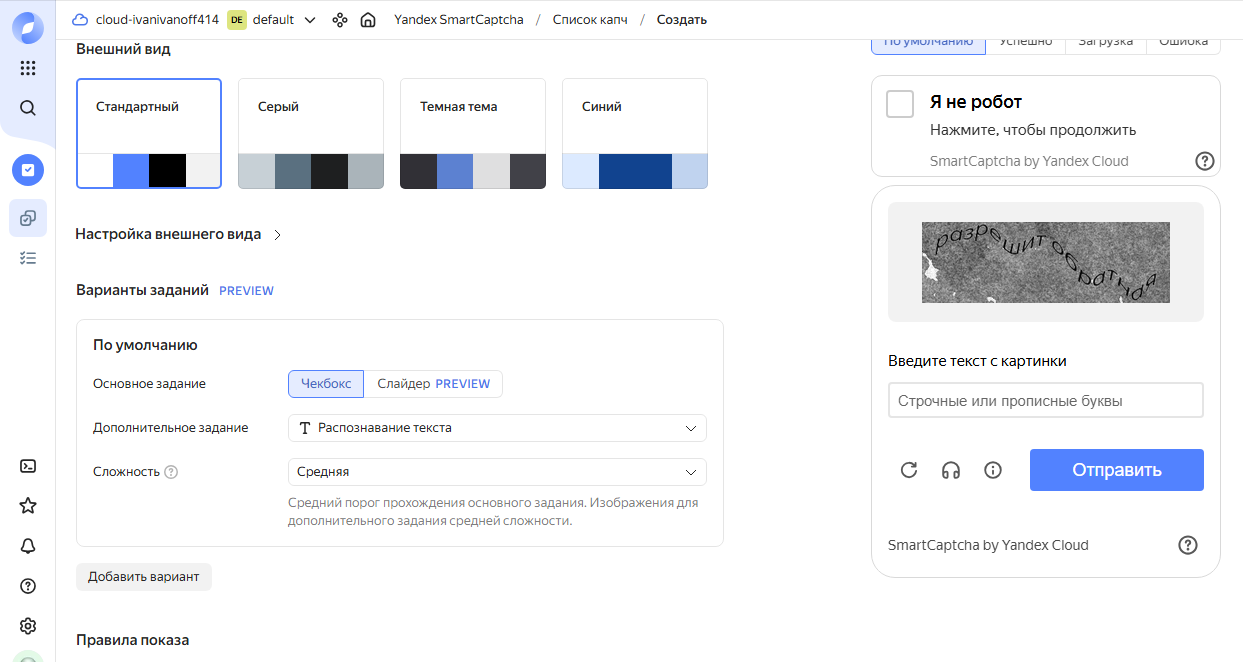Screen dimensions: 1243x662
Task: Select the Слайдер main task option
Action: click(433, 384)
